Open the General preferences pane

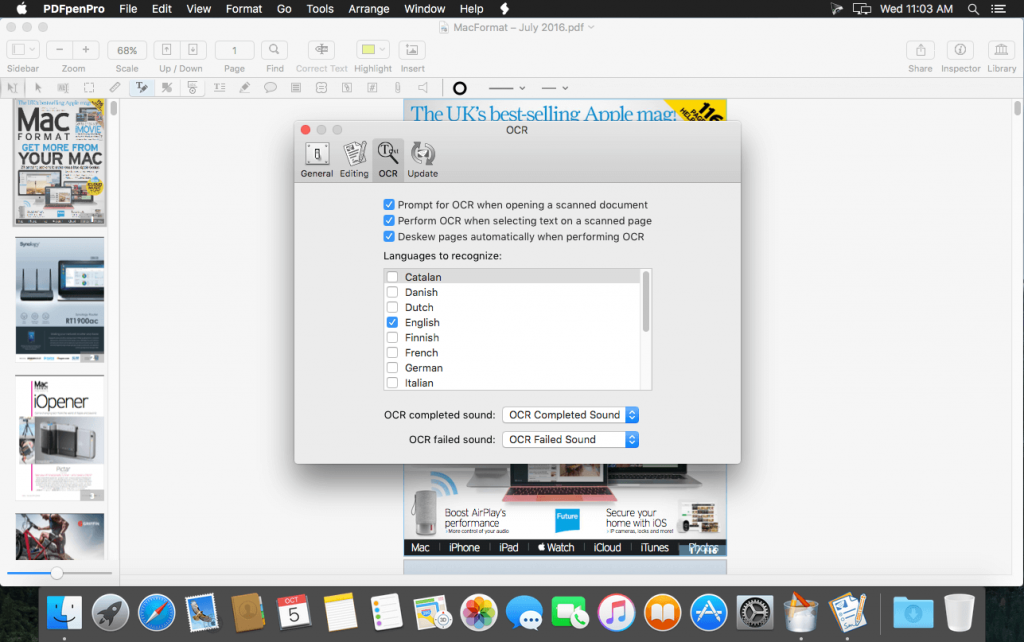tap(316, 158)
